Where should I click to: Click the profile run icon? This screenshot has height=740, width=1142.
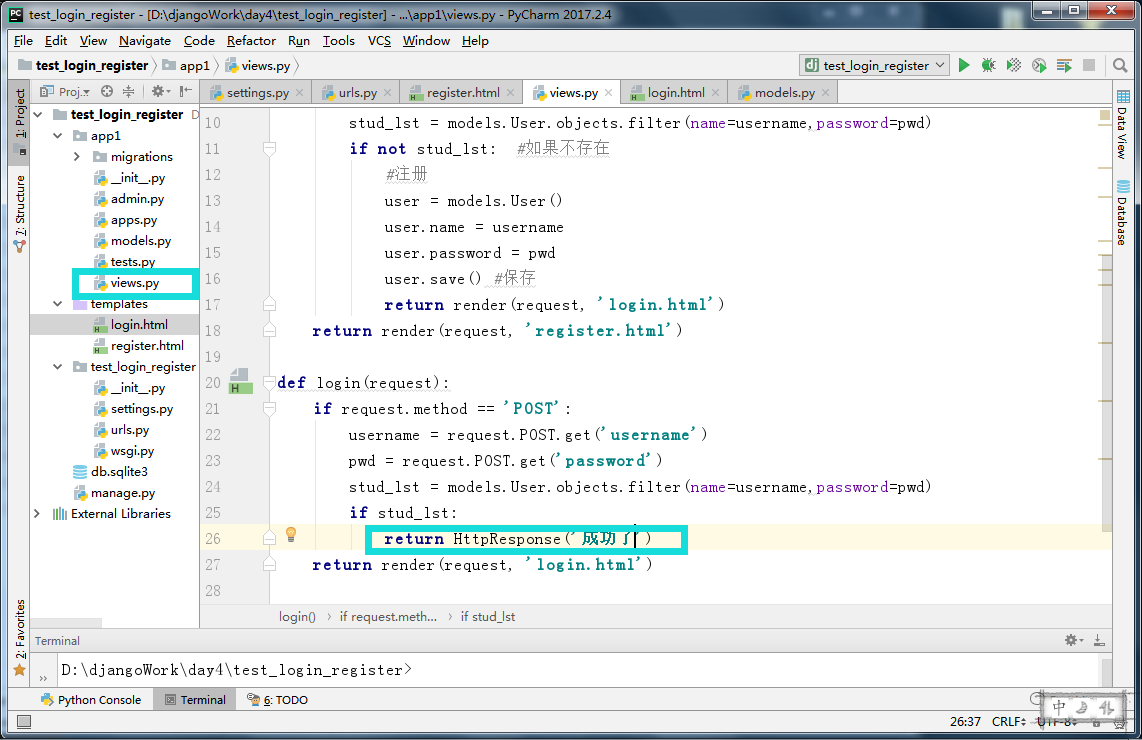(x=1039, y=66)
